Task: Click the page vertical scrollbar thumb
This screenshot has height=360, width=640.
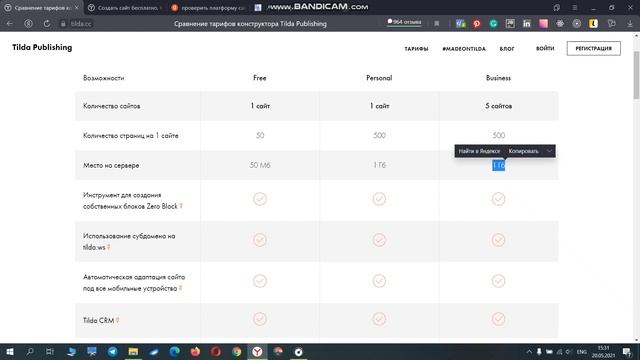Action: (x=636, y=76)
